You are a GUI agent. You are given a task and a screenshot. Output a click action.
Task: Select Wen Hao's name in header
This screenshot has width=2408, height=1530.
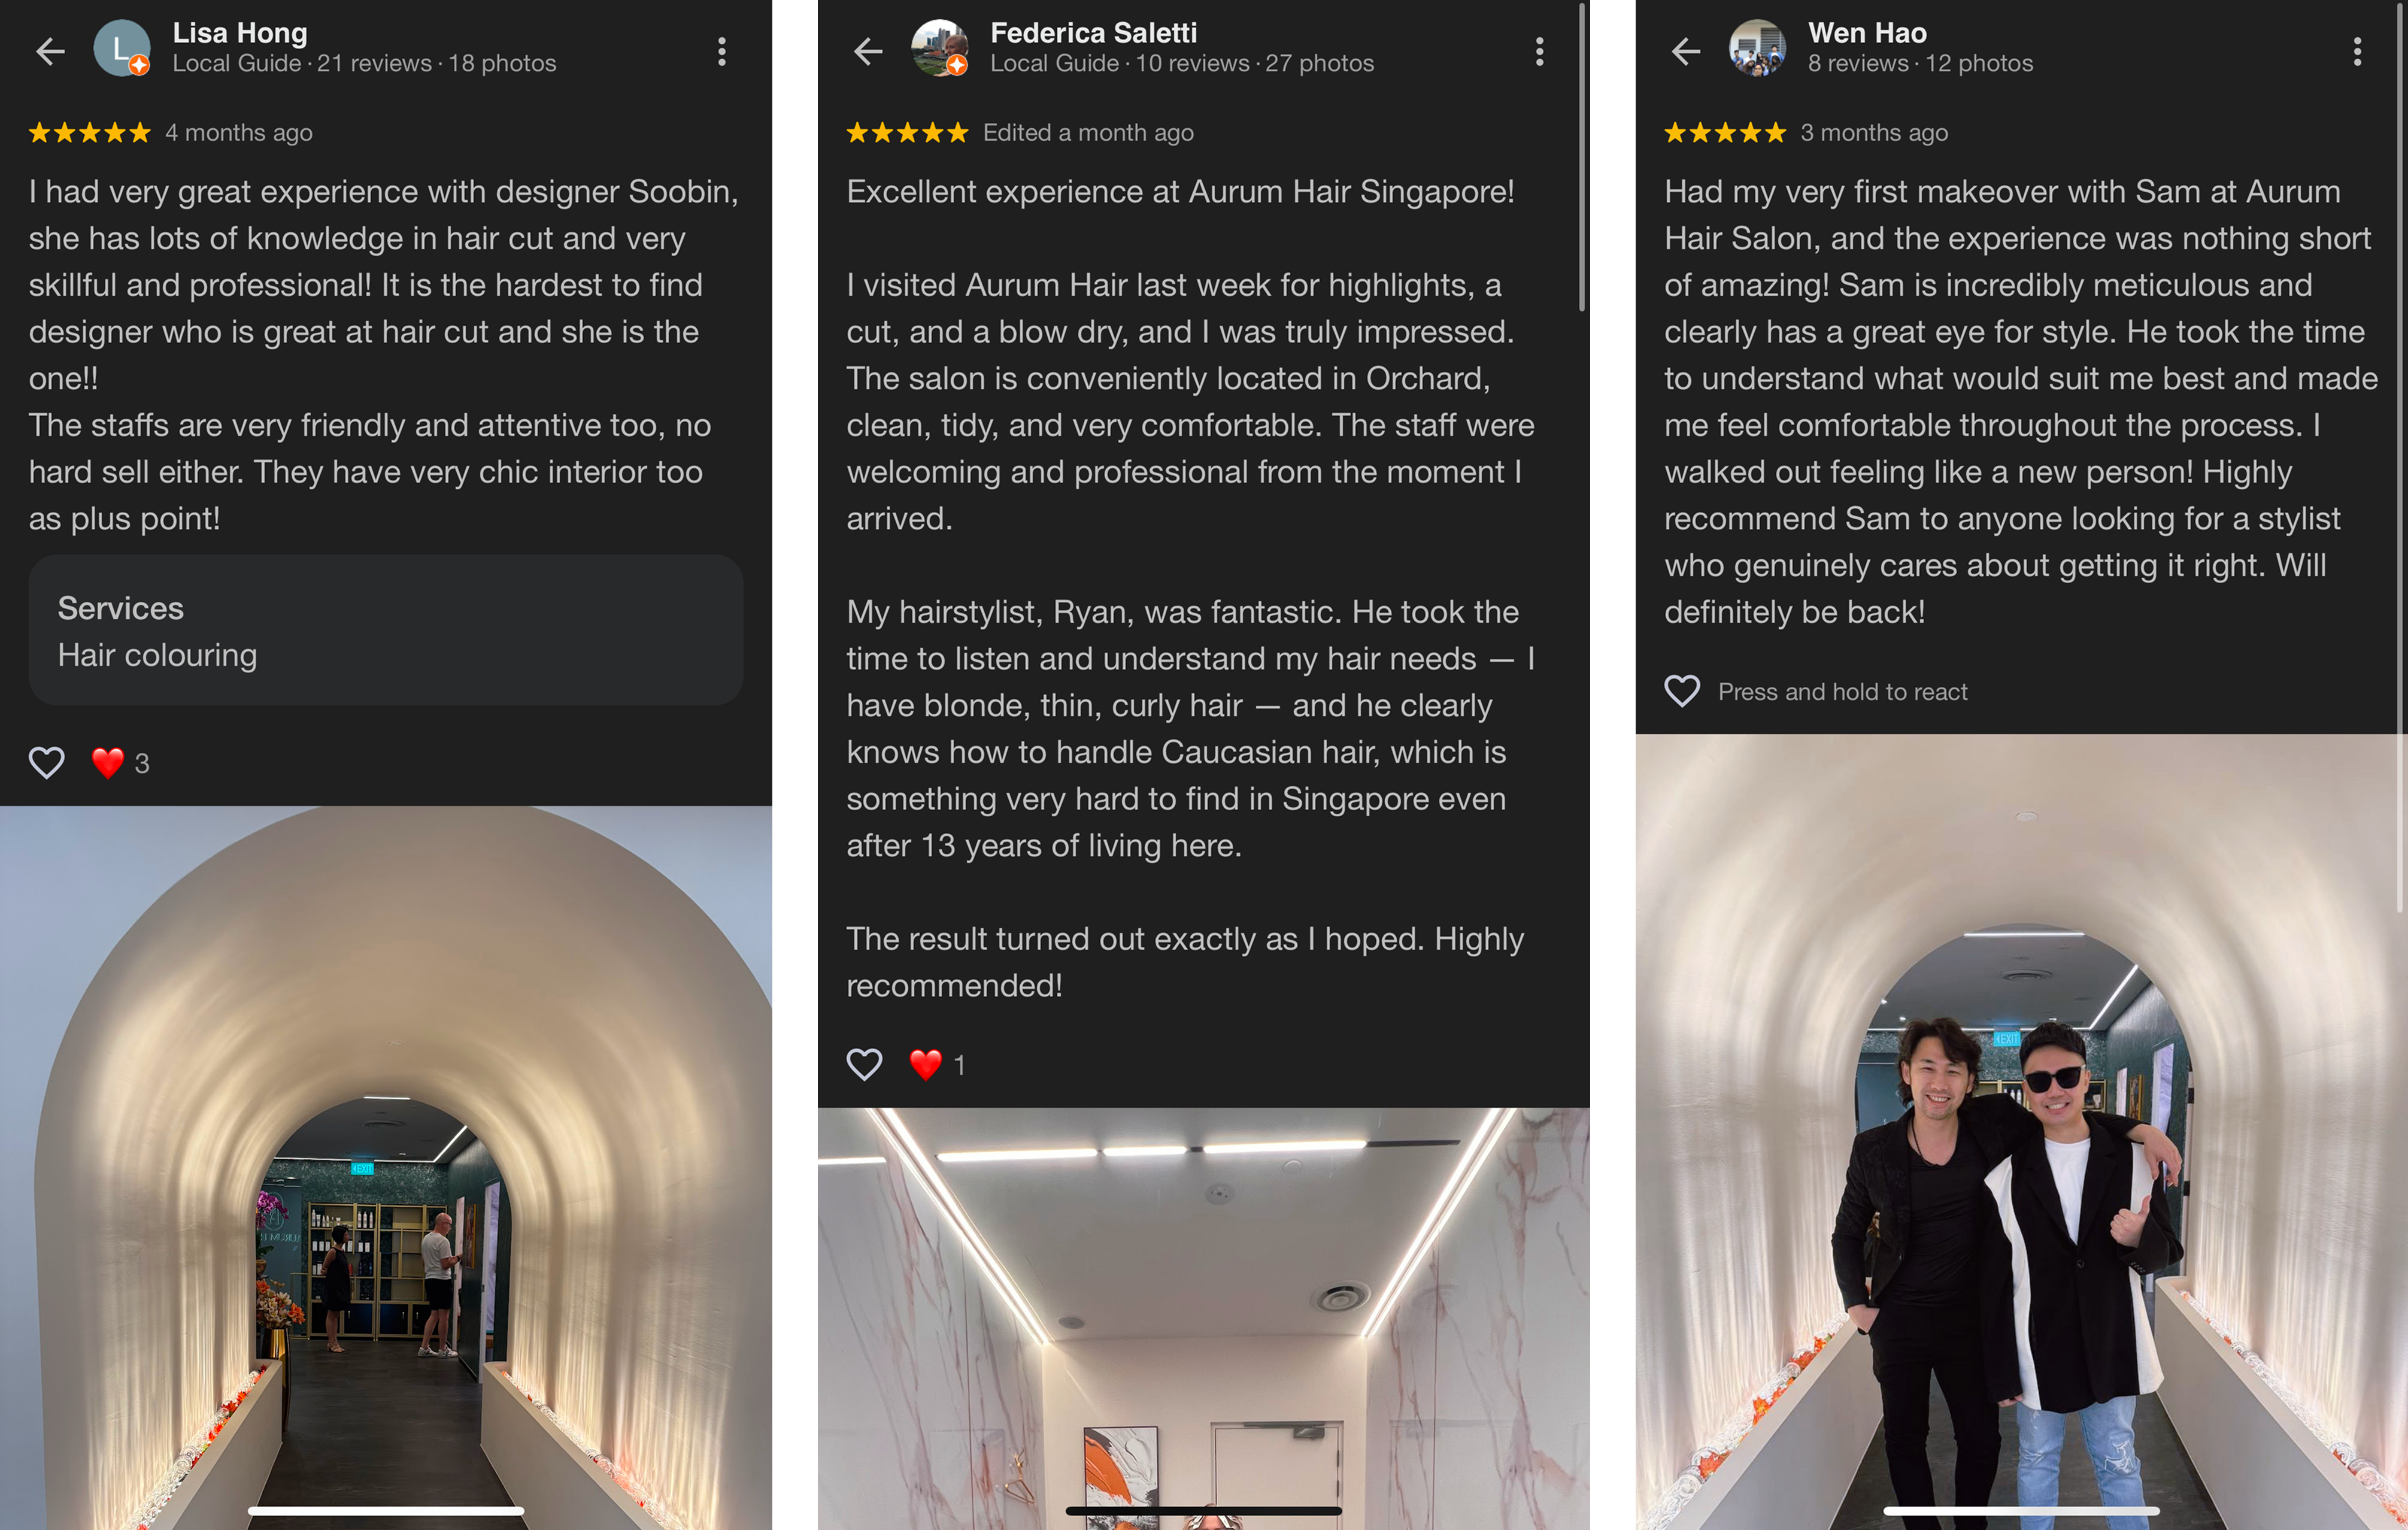pyautogui.click(x=1867, y=33)
